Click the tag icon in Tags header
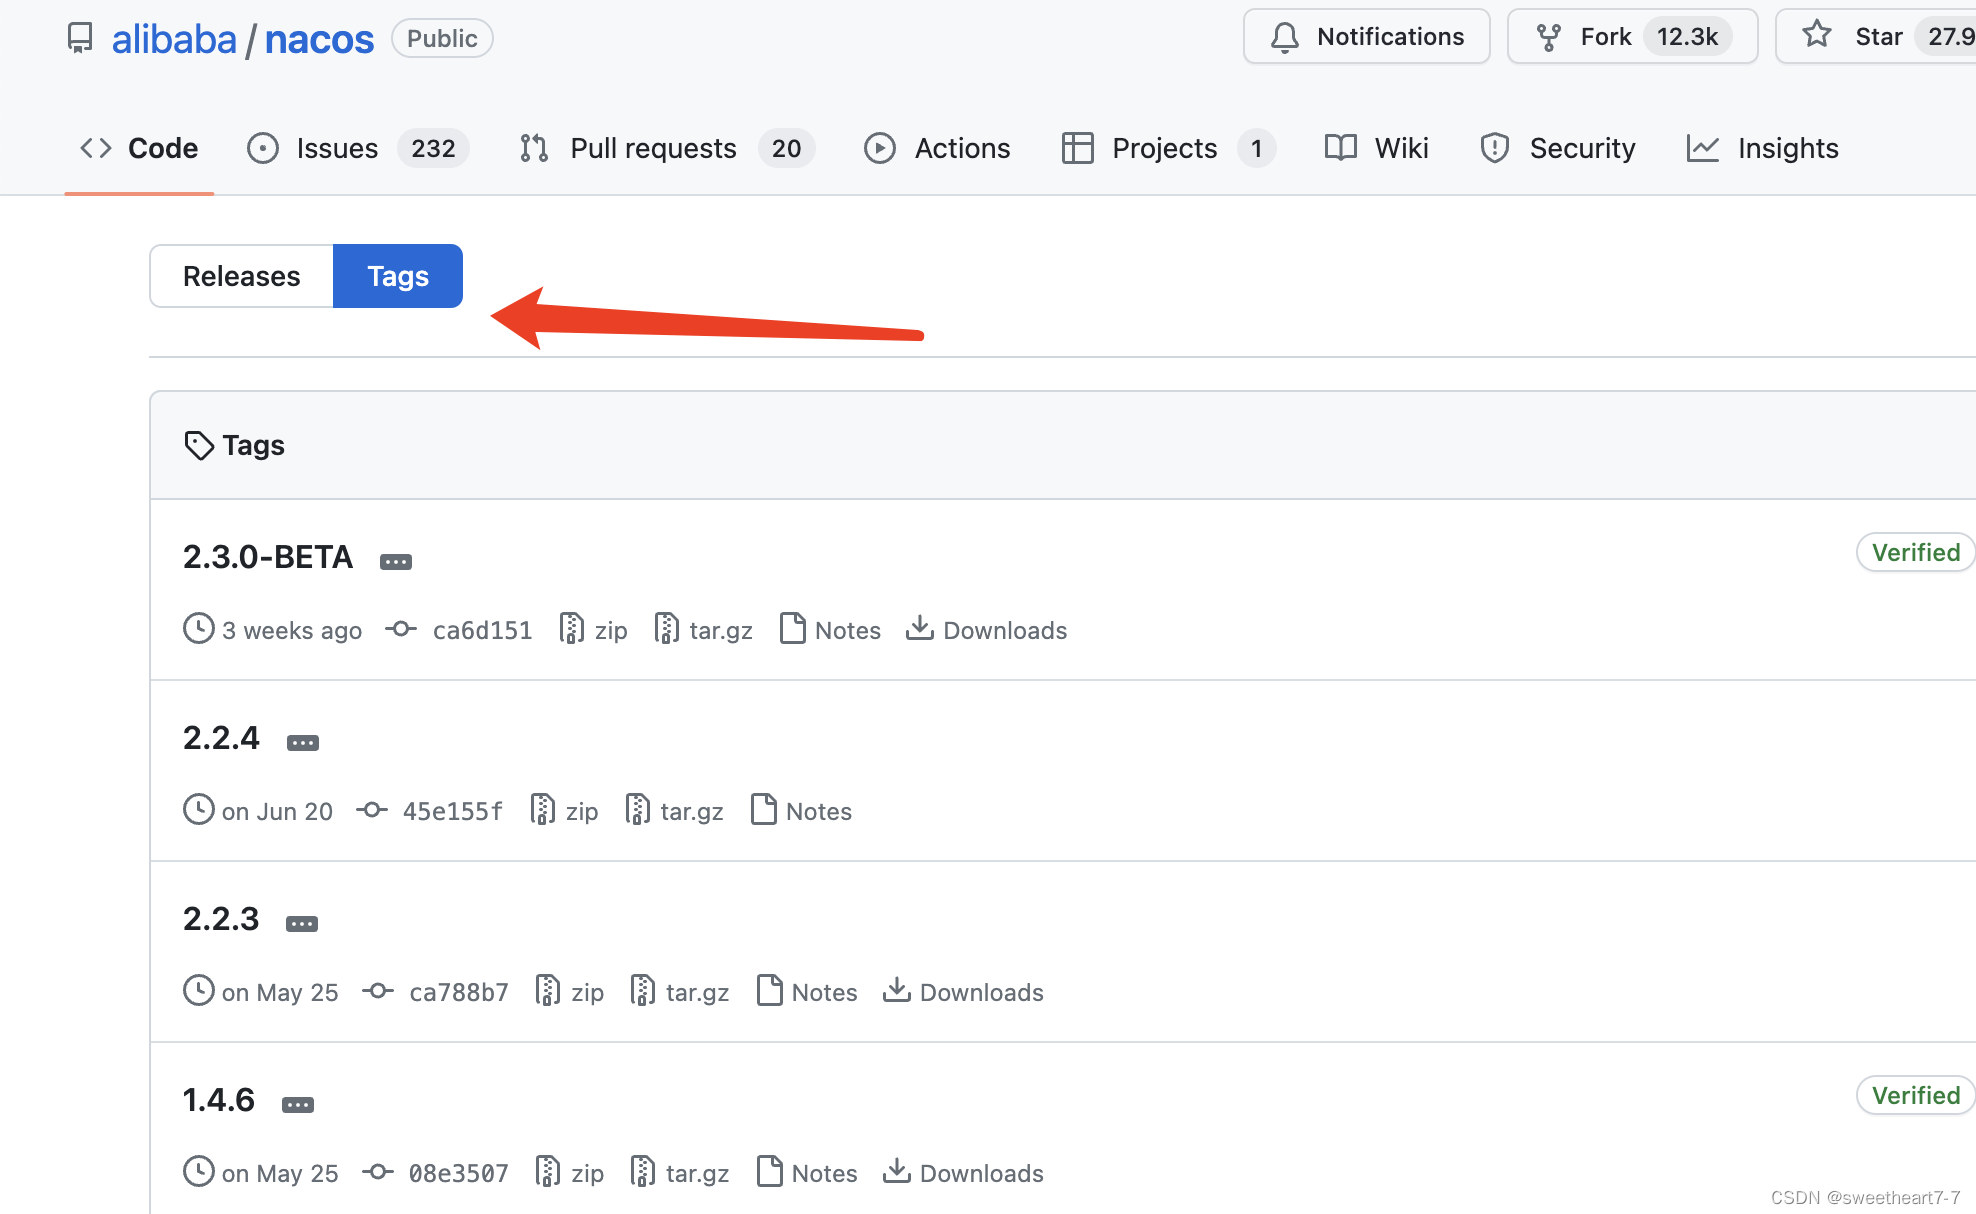1976x1214 pixels. click(199, 445)
